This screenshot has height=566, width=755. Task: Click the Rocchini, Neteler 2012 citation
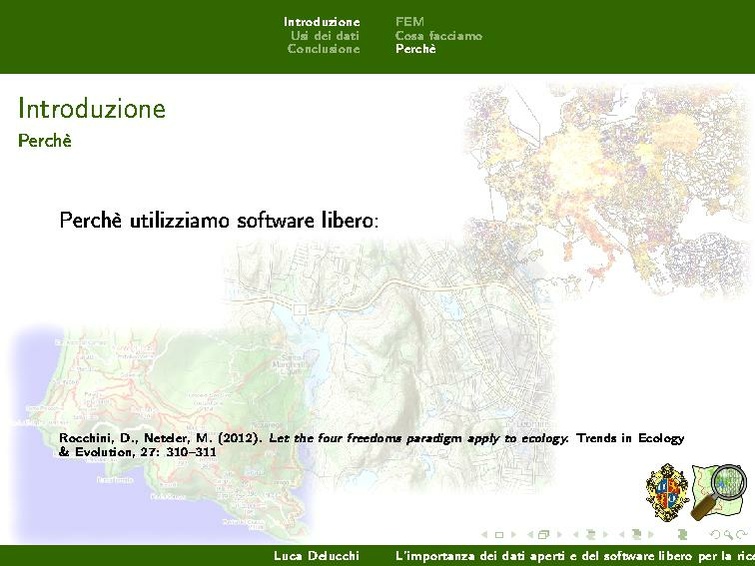(371, 445)
